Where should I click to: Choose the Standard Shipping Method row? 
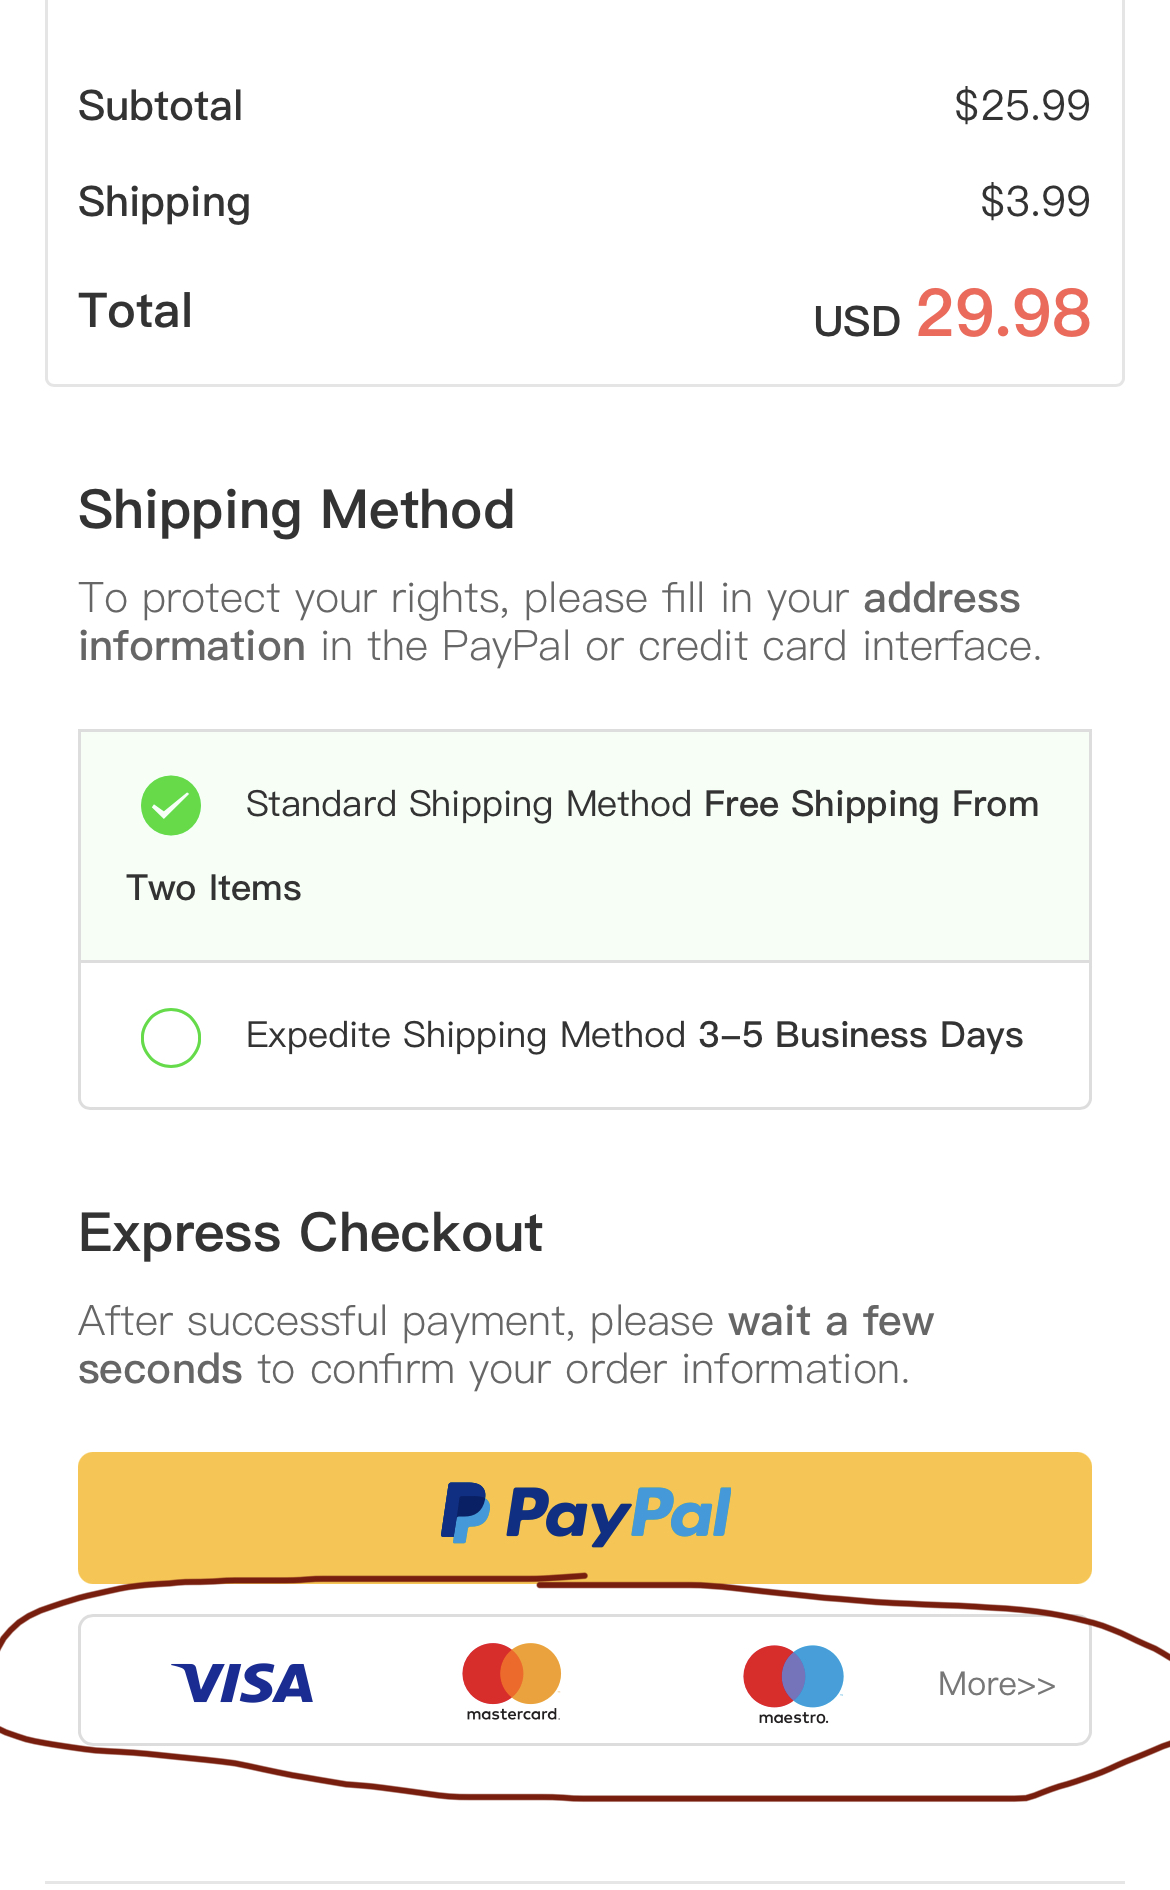coord(585,846)
